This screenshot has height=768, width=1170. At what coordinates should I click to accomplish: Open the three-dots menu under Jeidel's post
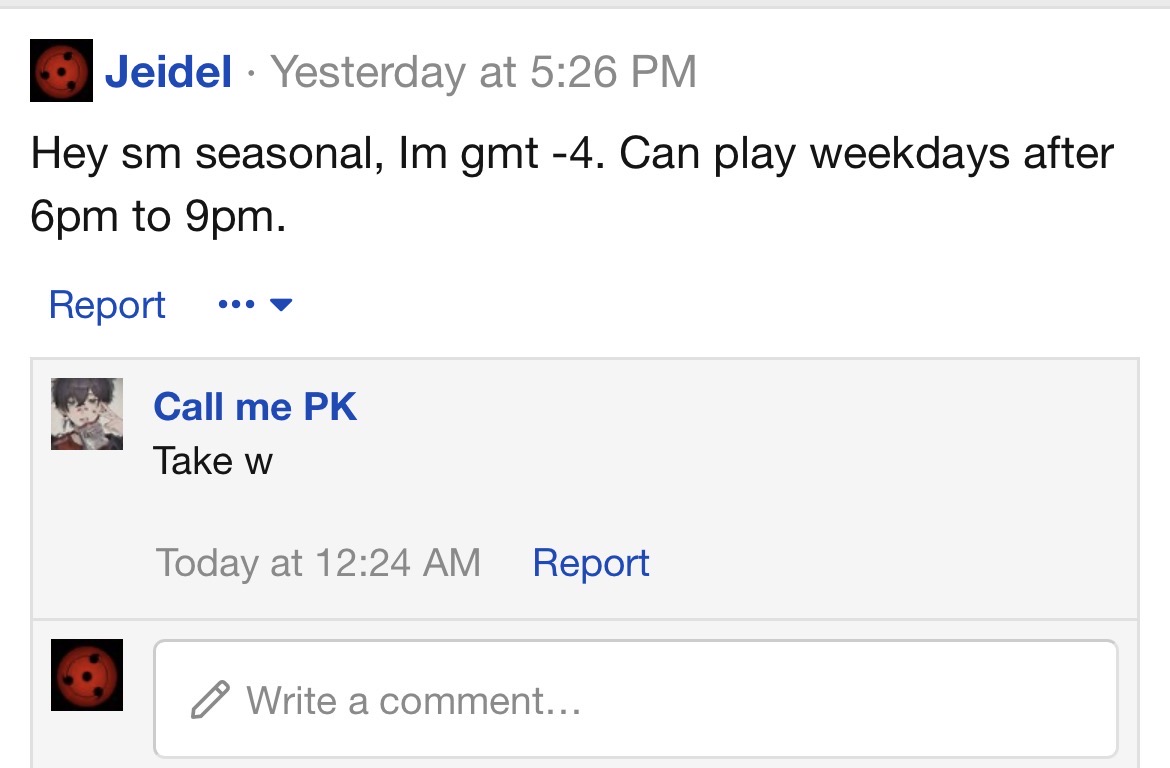pos(235,304)
